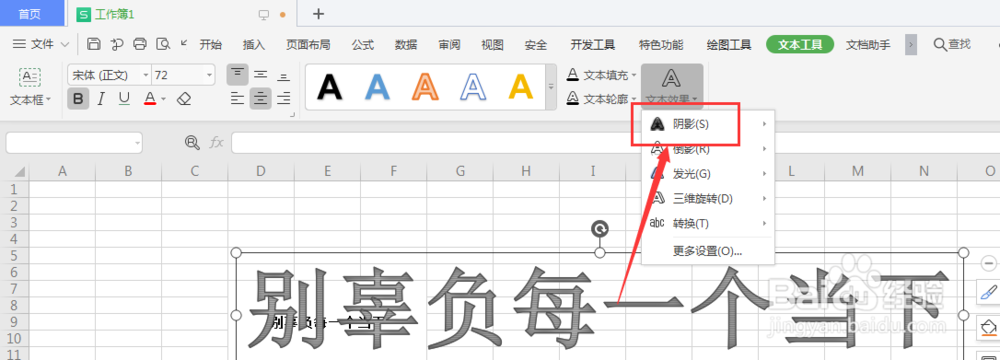Select column D header

pos(261,171)
